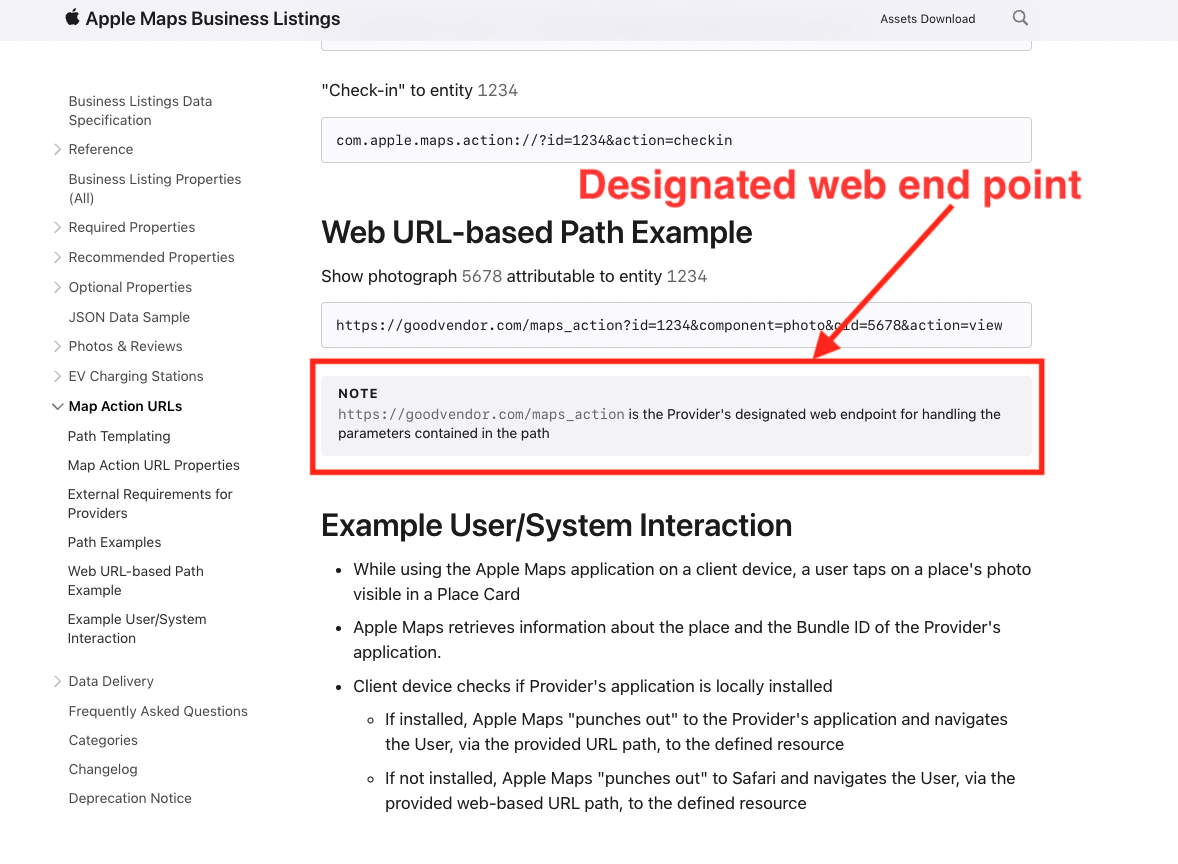
Task: Open Business Listings Data Specification page
Action: pos(140,110)
